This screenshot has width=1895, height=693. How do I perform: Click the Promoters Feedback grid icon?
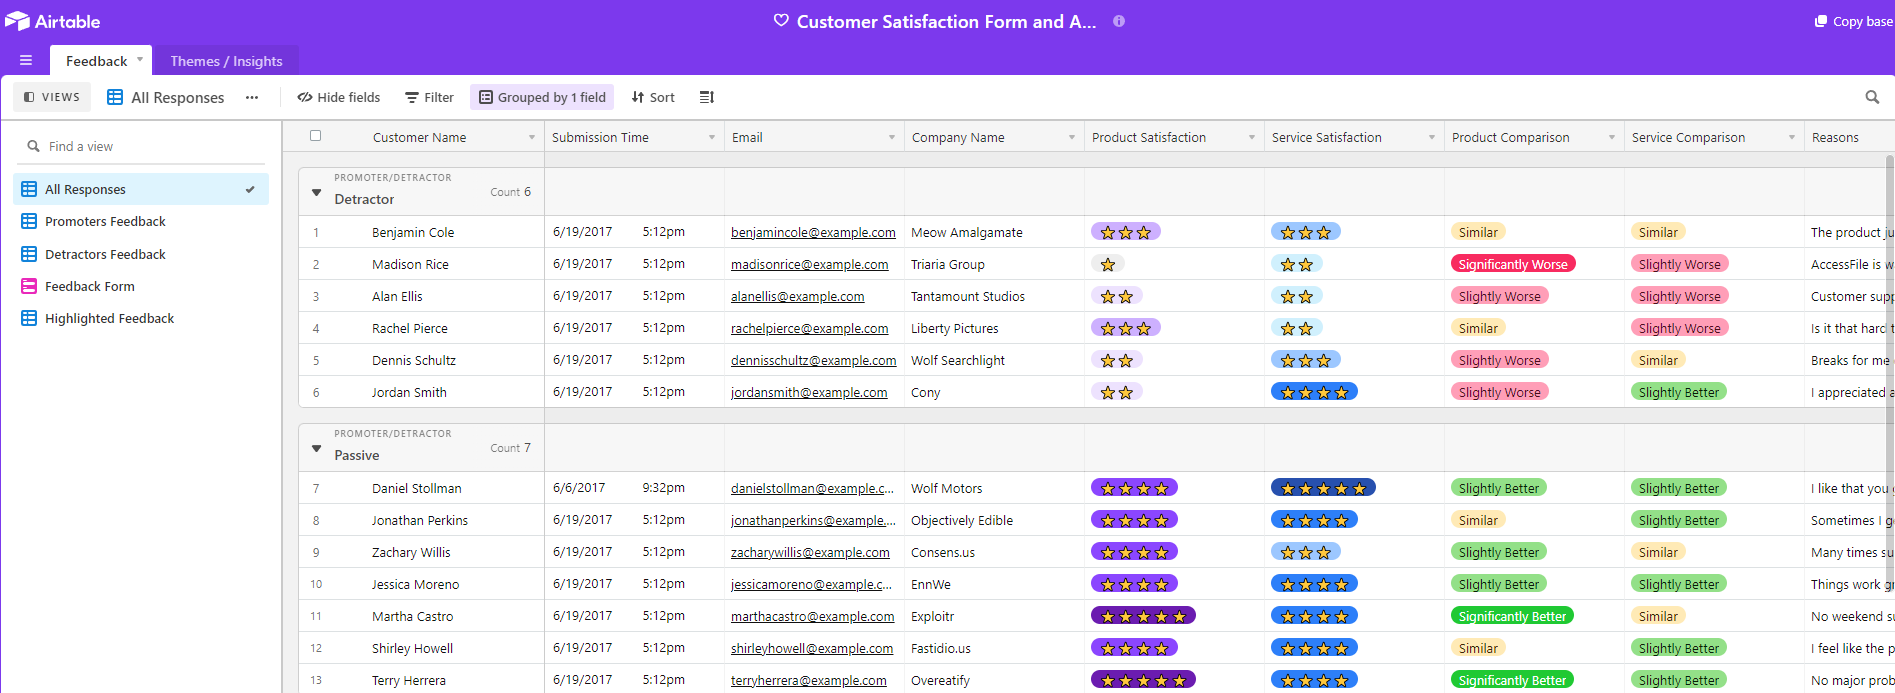29,221
